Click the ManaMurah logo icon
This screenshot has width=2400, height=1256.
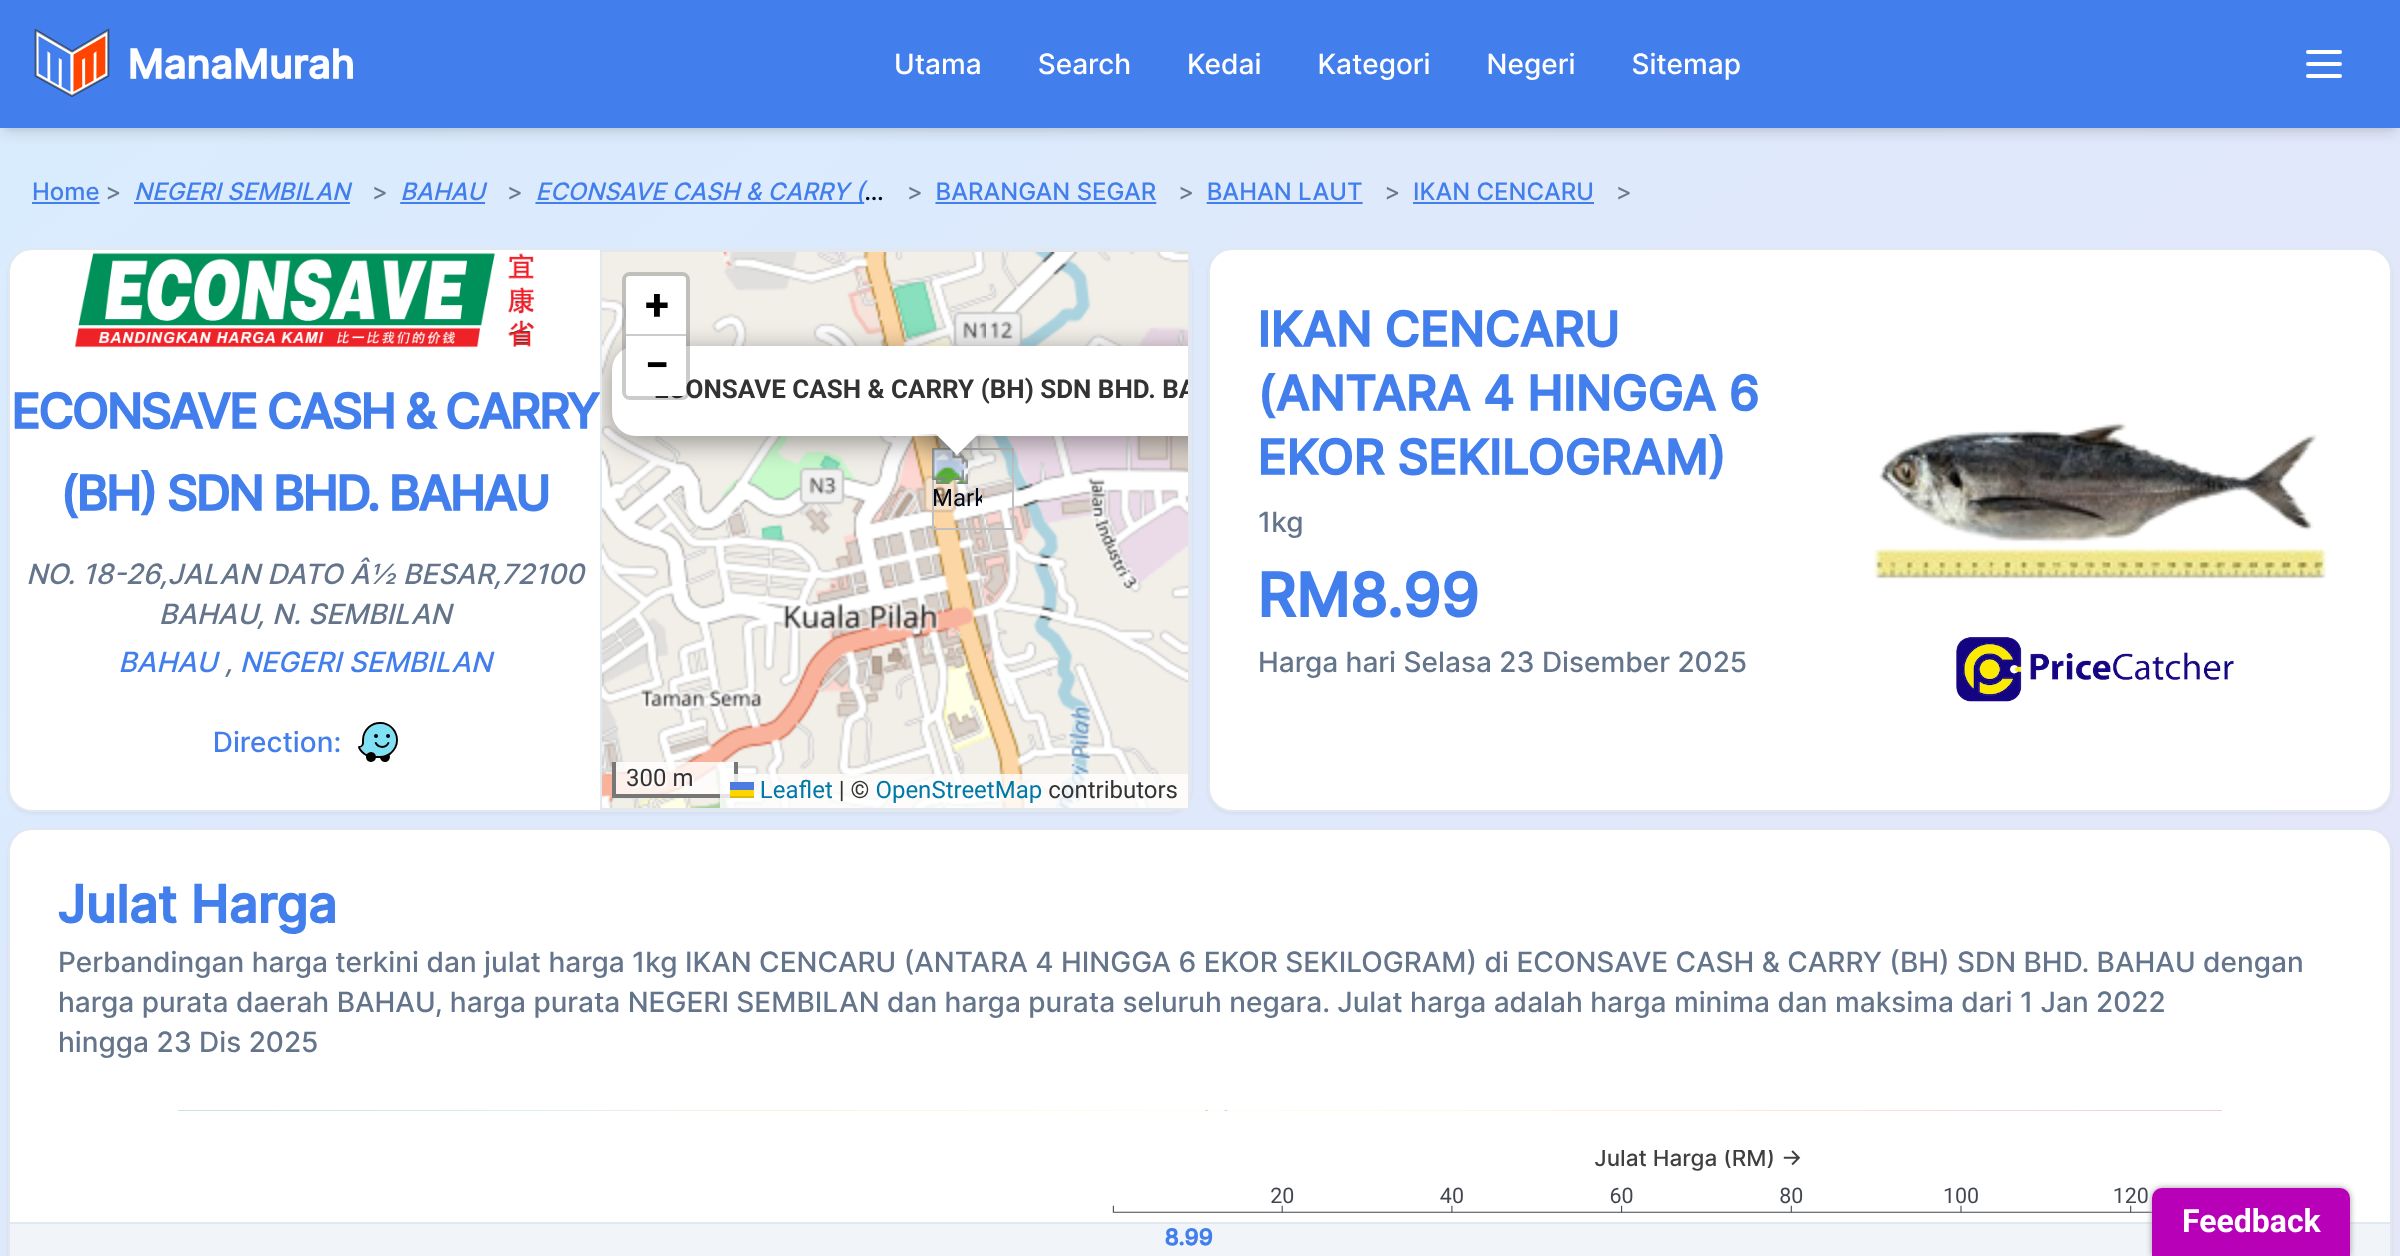coord(70,63)
